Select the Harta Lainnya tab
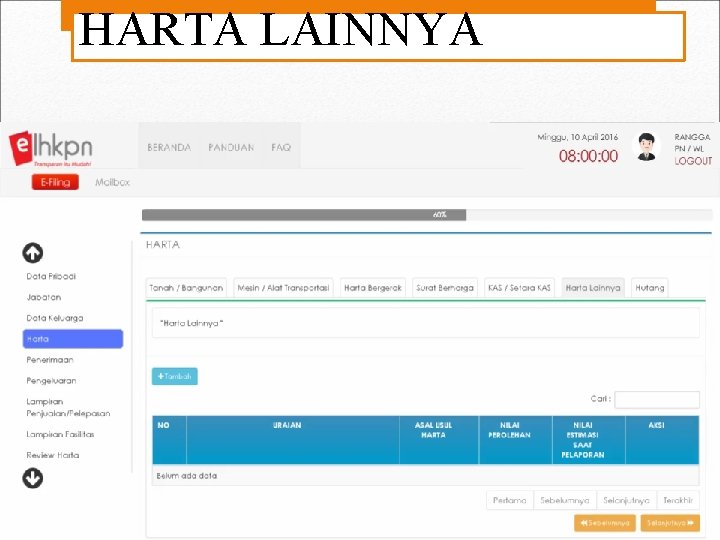This screenshot has width=720, height=540. tap(593, 288)
